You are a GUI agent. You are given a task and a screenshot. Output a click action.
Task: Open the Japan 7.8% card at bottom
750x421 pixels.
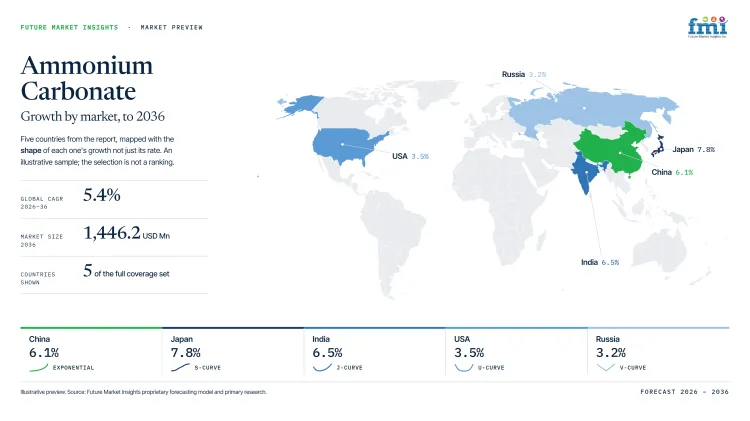(x=233, y=353)
